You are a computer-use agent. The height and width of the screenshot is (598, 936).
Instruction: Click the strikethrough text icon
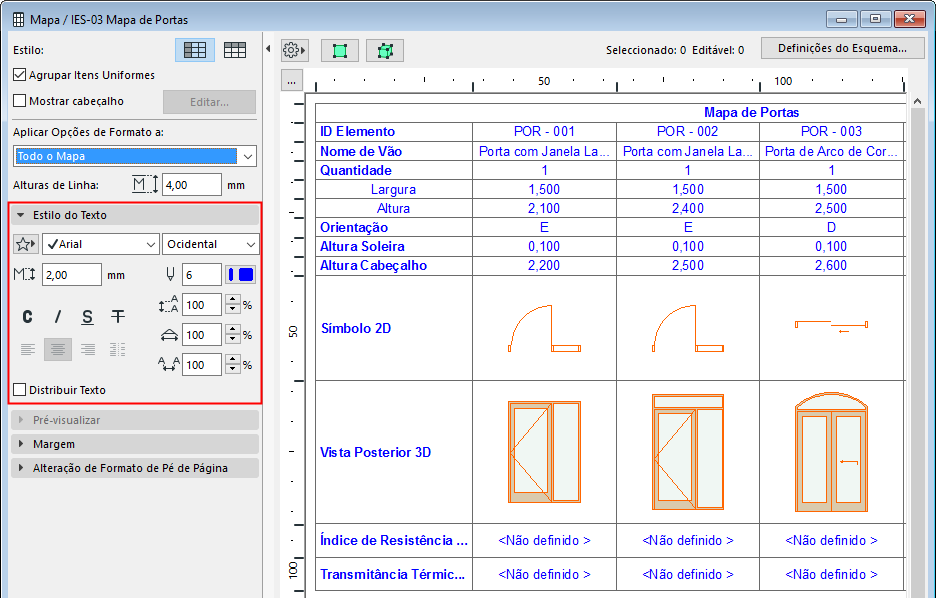(118, 317)
